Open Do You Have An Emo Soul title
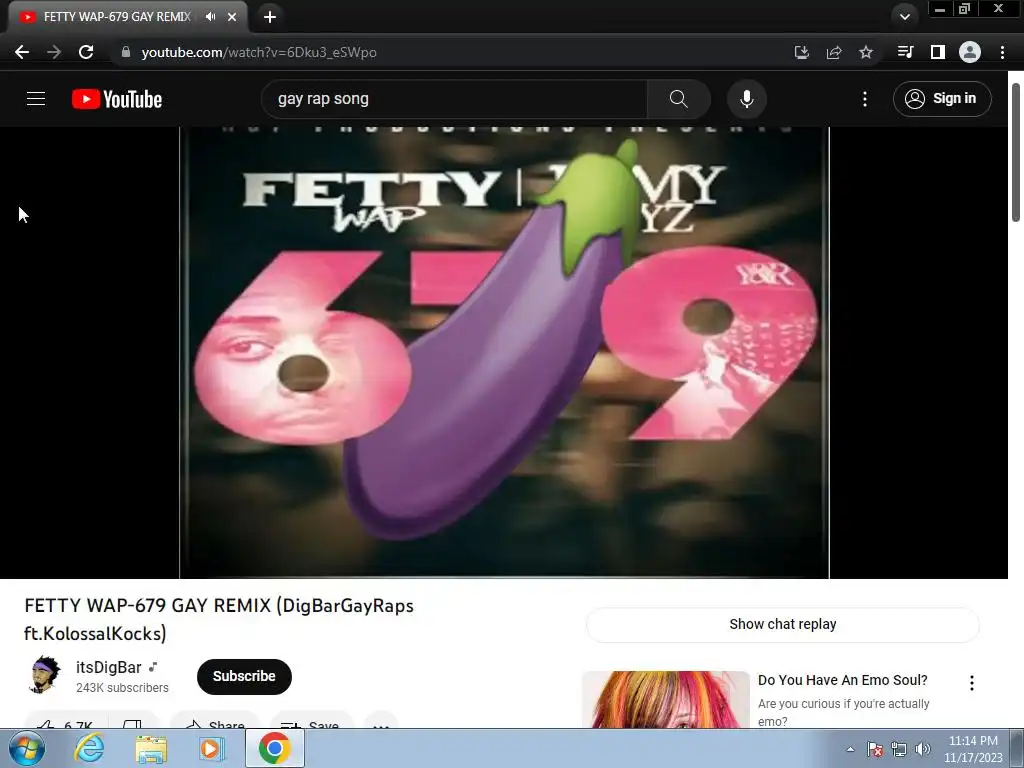This screenshot has width=1024, height=768. click(842, 680)
